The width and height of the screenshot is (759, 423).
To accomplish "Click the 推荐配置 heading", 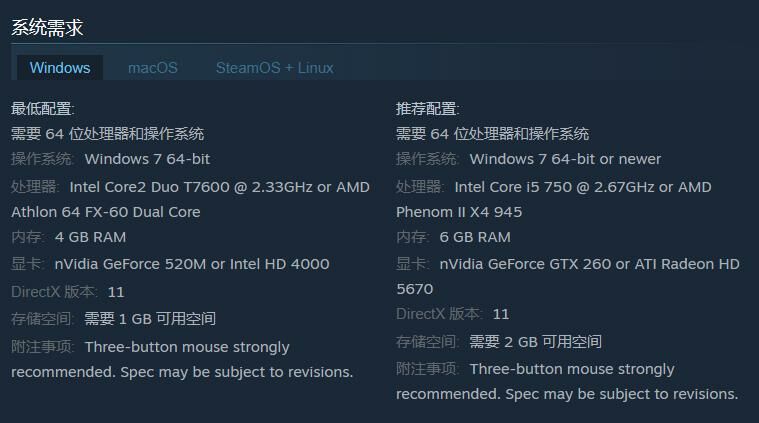I will click(428, 109).
